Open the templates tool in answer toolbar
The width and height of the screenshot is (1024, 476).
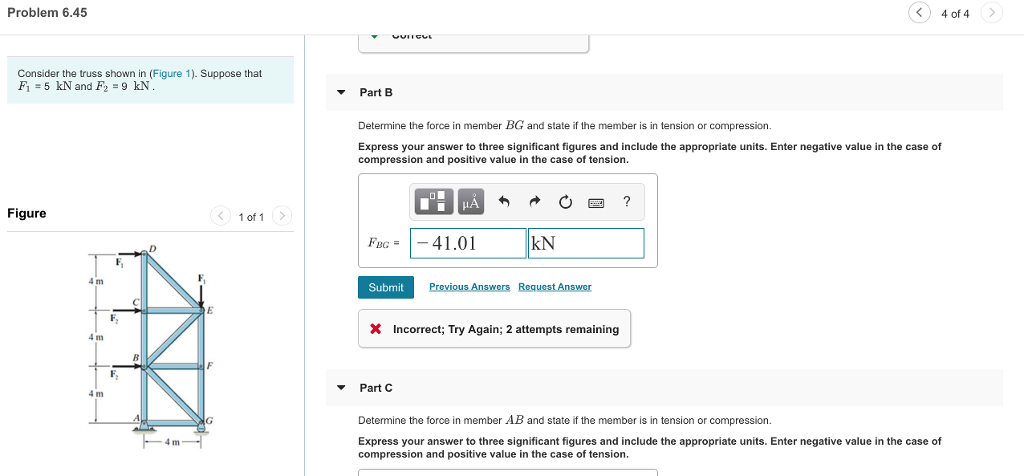click(x=436, y=202)
